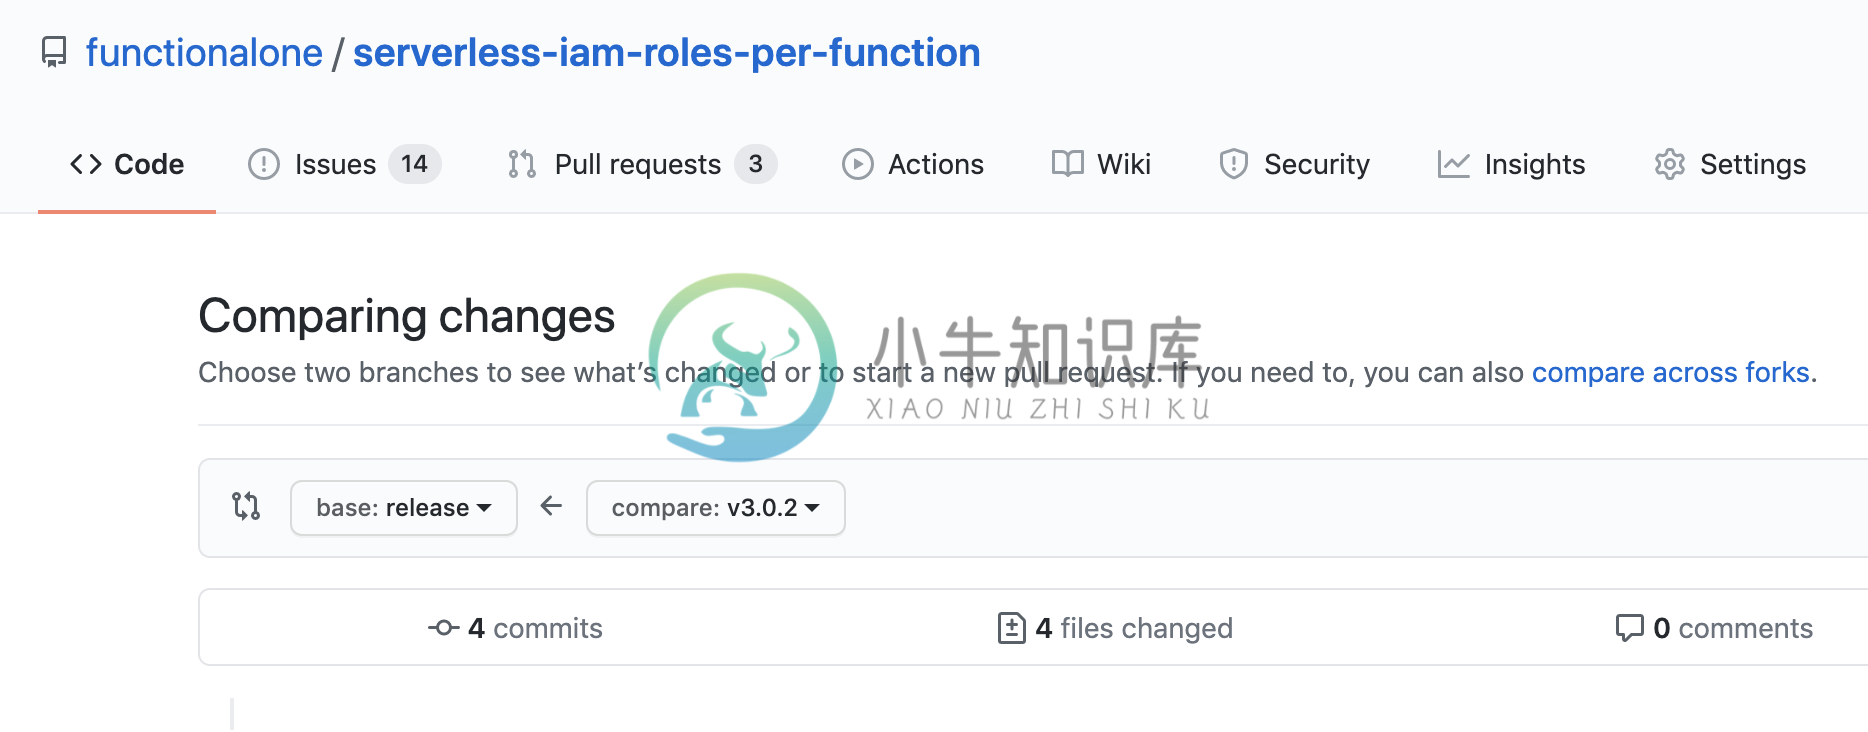The height and width of the screenshot is (732, 1868).
Task: Click the Code angle-brackets icon
Action: click(x=86, y=164)
